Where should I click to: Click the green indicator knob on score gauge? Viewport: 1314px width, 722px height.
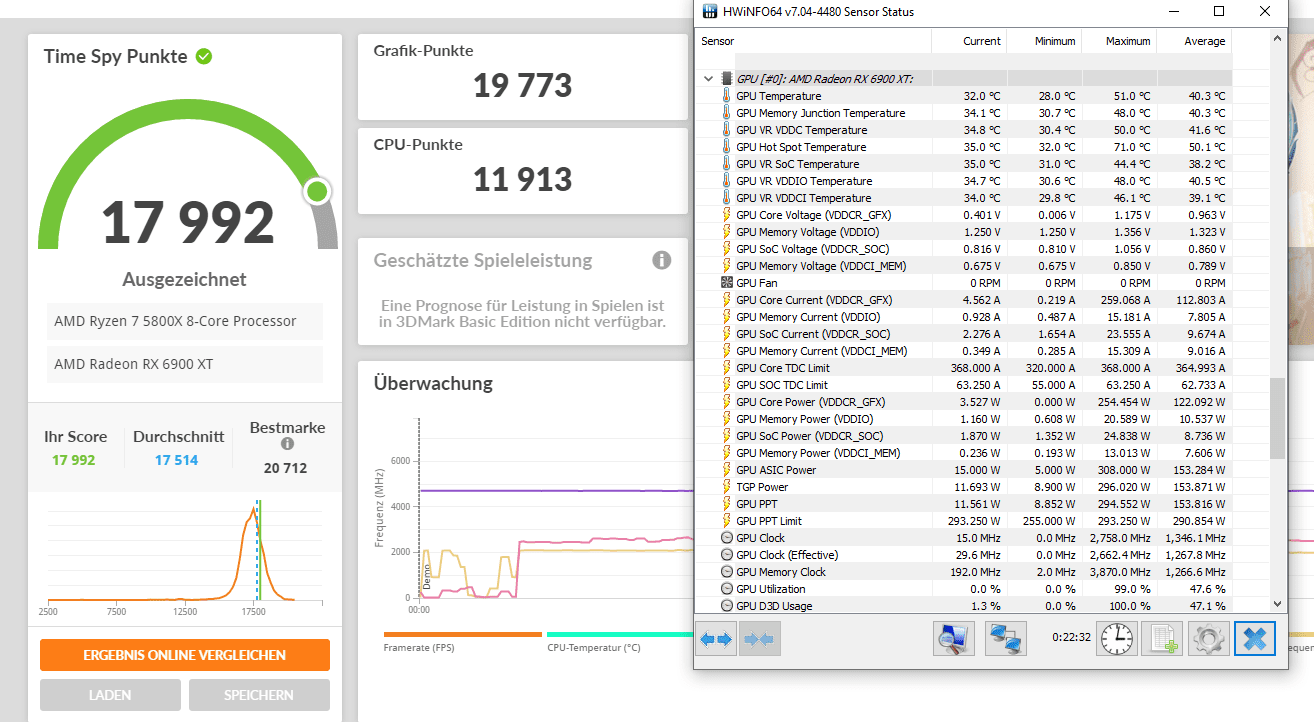click(x=318, y=190)
